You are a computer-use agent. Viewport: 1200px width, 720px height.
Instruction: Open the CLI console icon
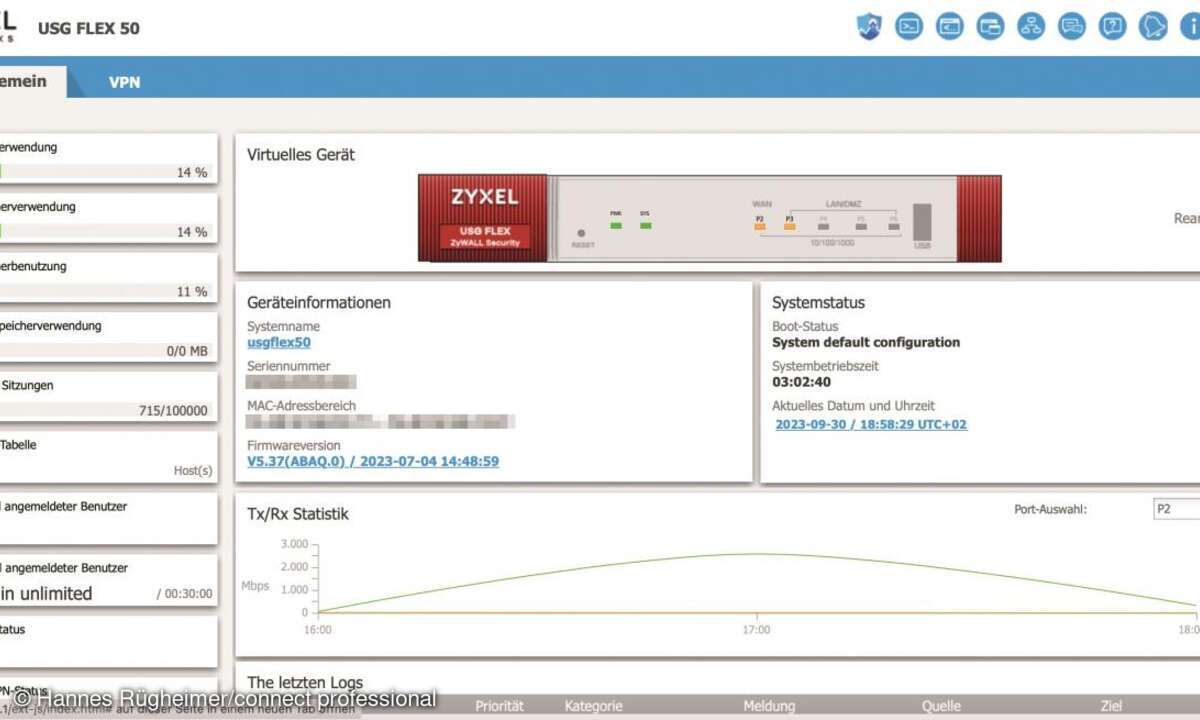click(909, 27)
